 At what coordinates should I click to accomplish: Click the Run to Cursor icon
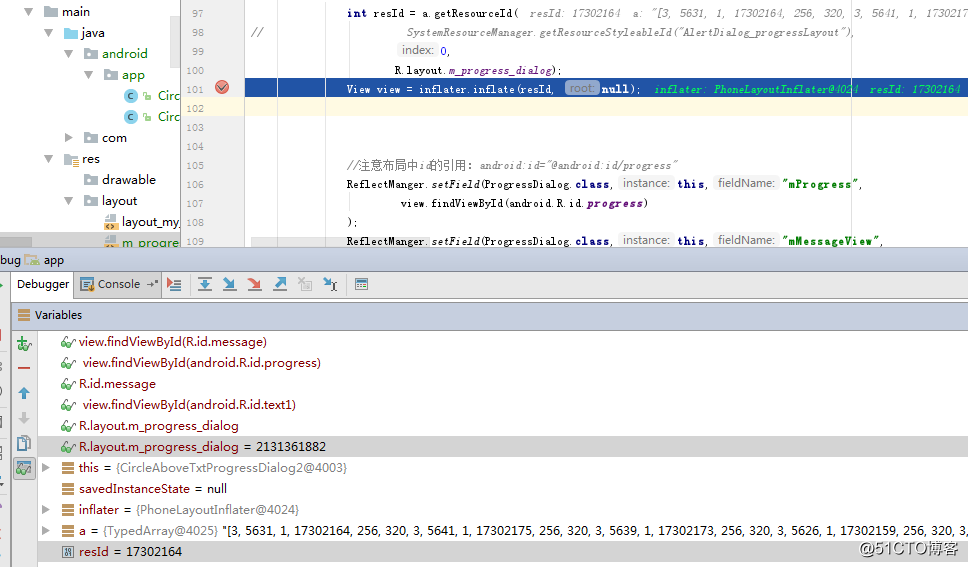330,284
